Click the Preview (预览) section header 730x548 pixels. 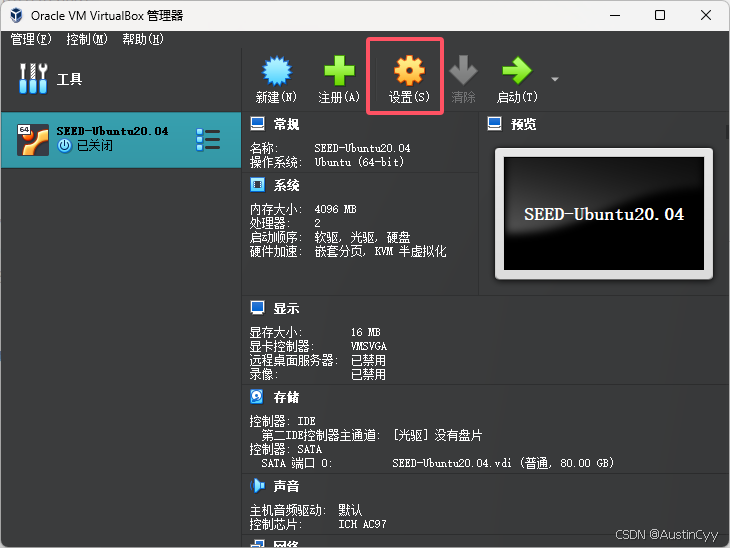tap(524, 124)
